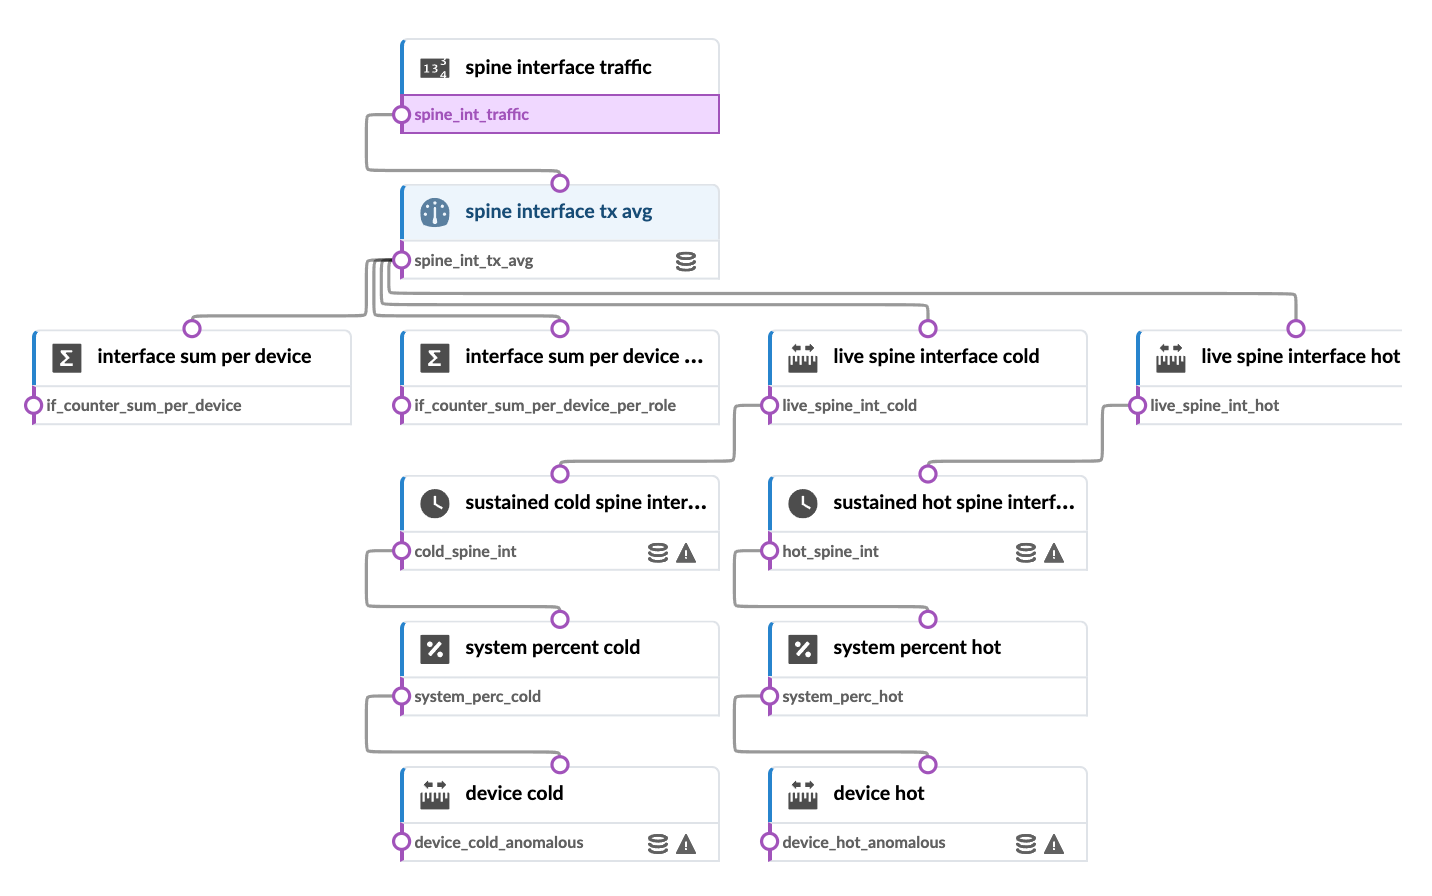Click the gauge icon on spine interface tx avg
1432x896 pixels.
434,212
